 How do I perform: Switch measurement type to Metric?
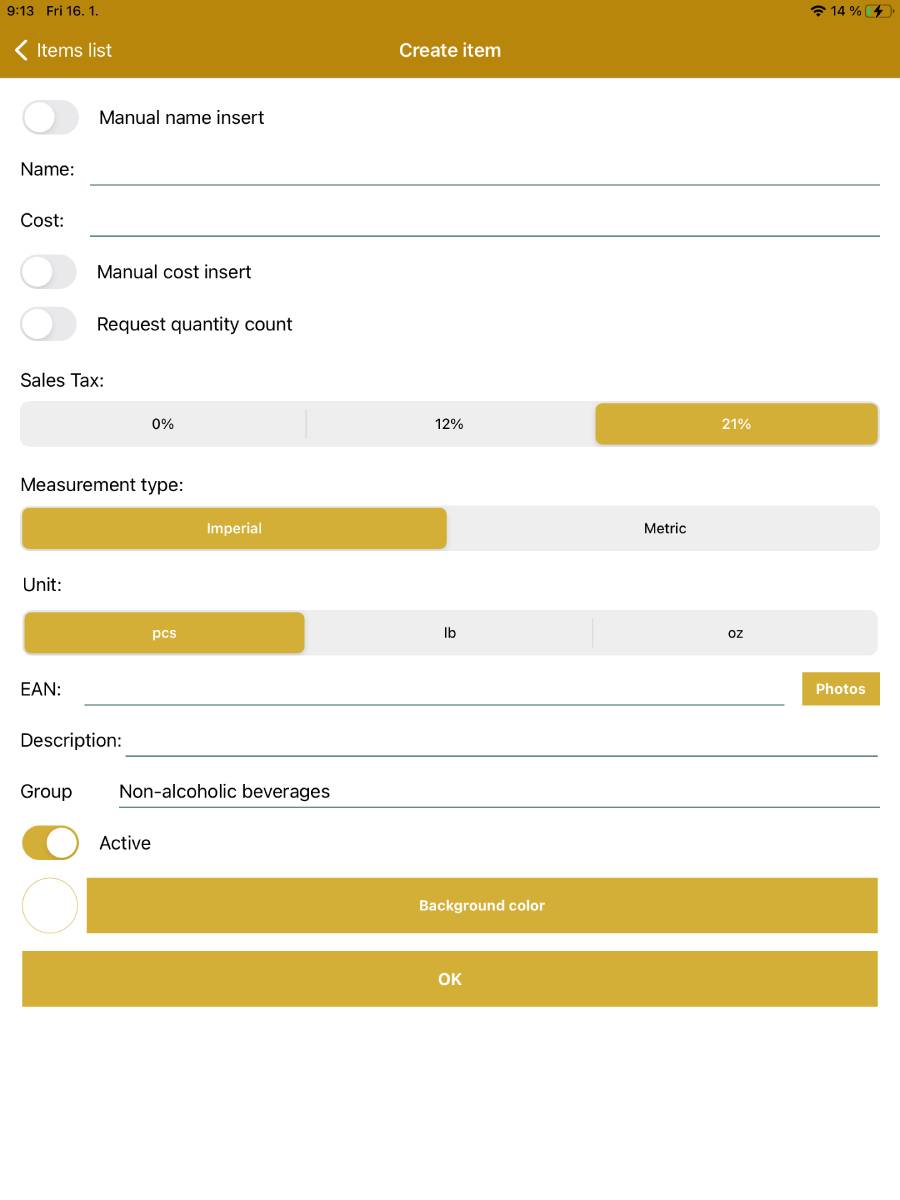point(665,528)
